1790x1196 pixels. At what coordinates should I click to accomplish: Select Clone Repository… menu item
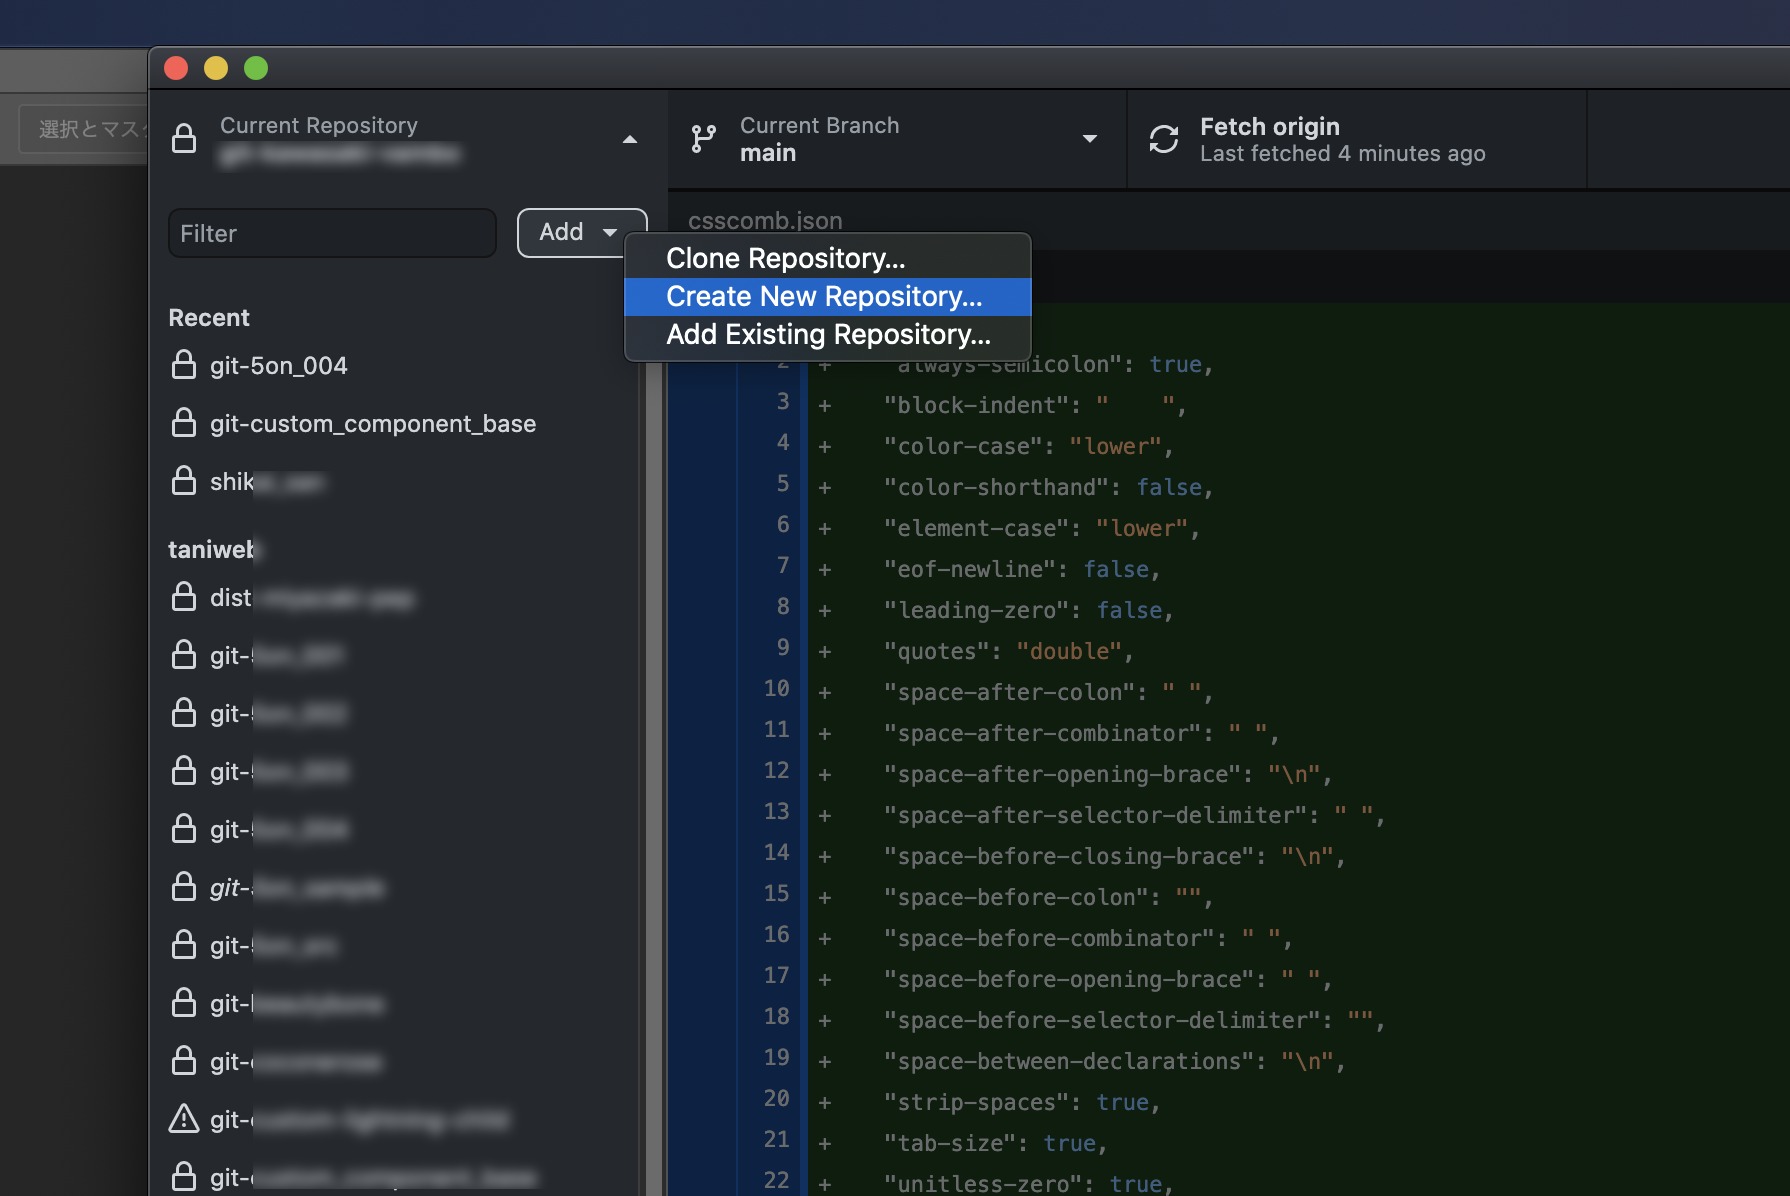(x=785, y=258)
